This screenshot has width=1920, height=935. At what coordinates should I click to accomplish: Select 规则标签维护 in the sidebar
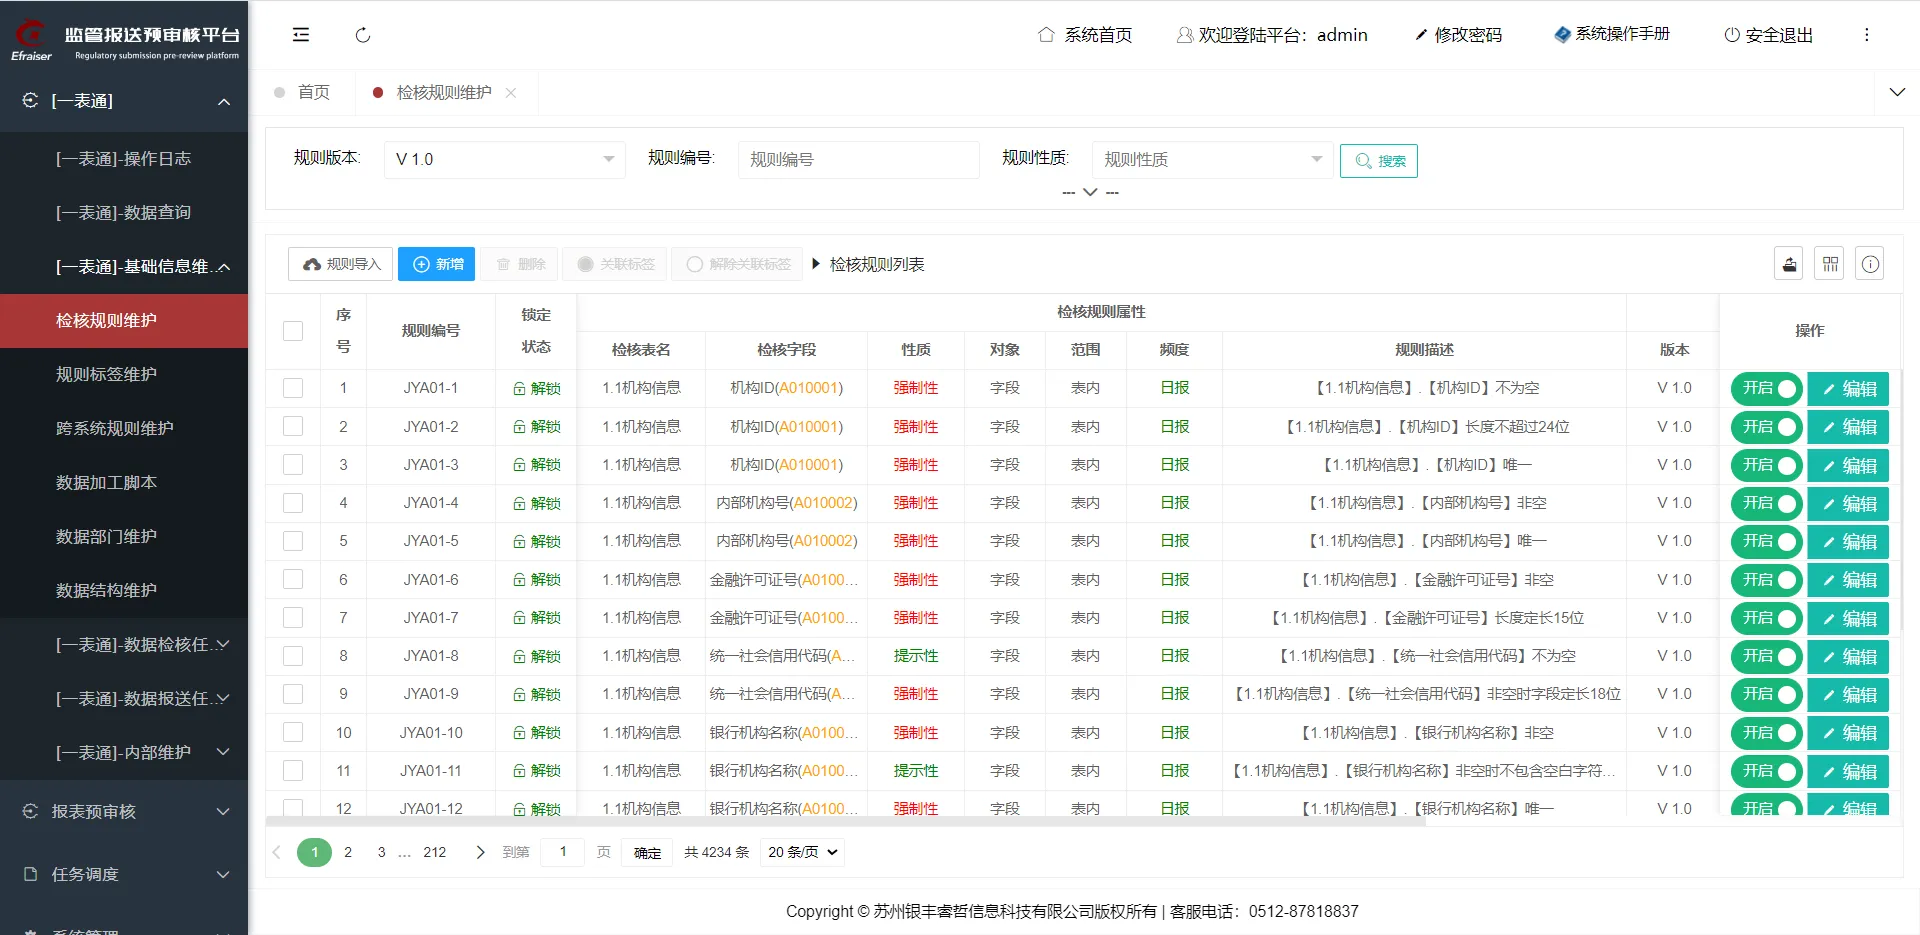[106, 374]
